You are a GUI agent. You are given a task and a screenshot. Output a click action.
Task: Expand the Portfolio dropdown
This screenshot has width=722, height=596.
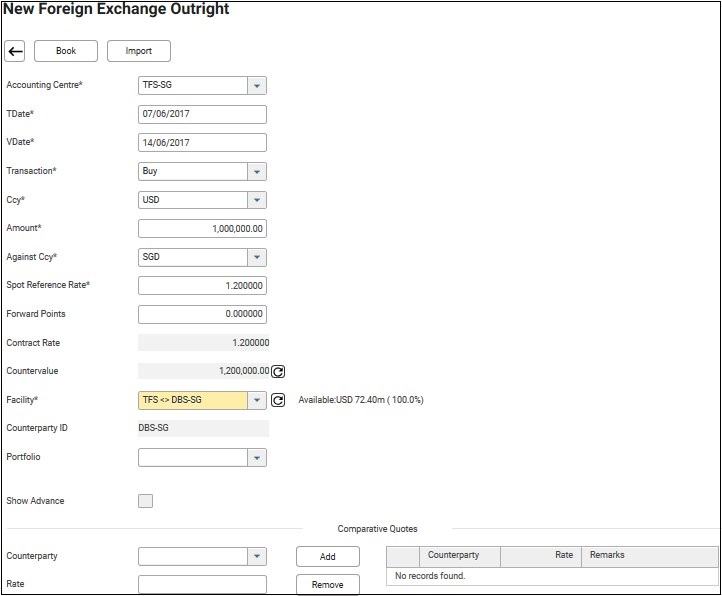(x=257, y=458)
